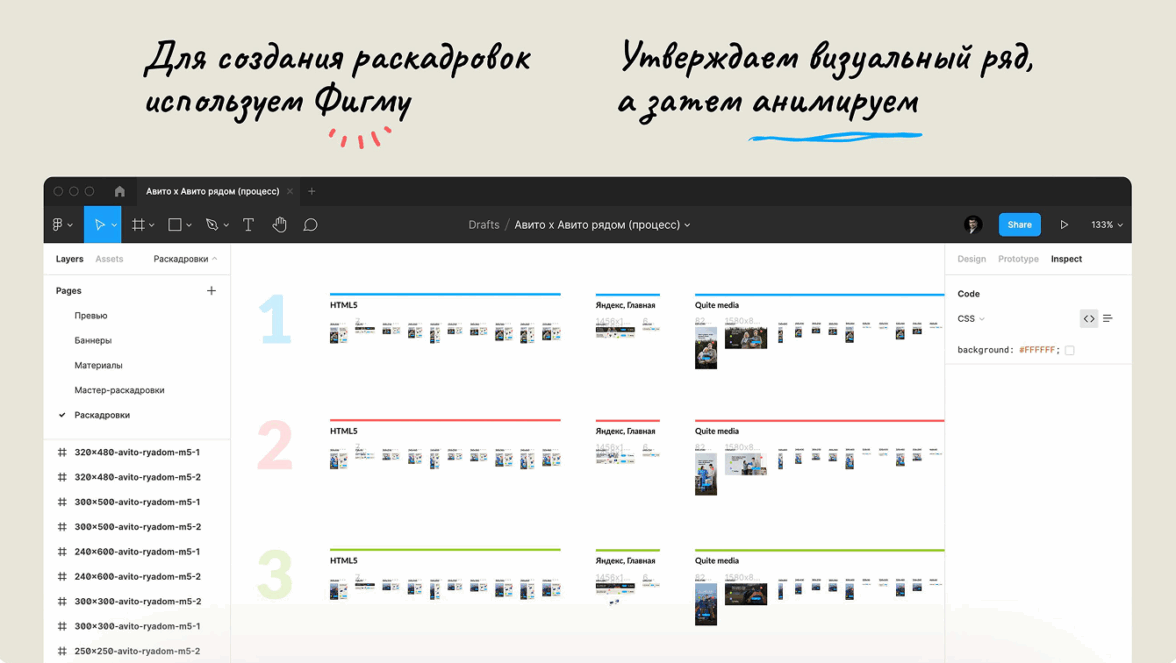
Task: Click the Pages section header
Action: tap(68, 290)
